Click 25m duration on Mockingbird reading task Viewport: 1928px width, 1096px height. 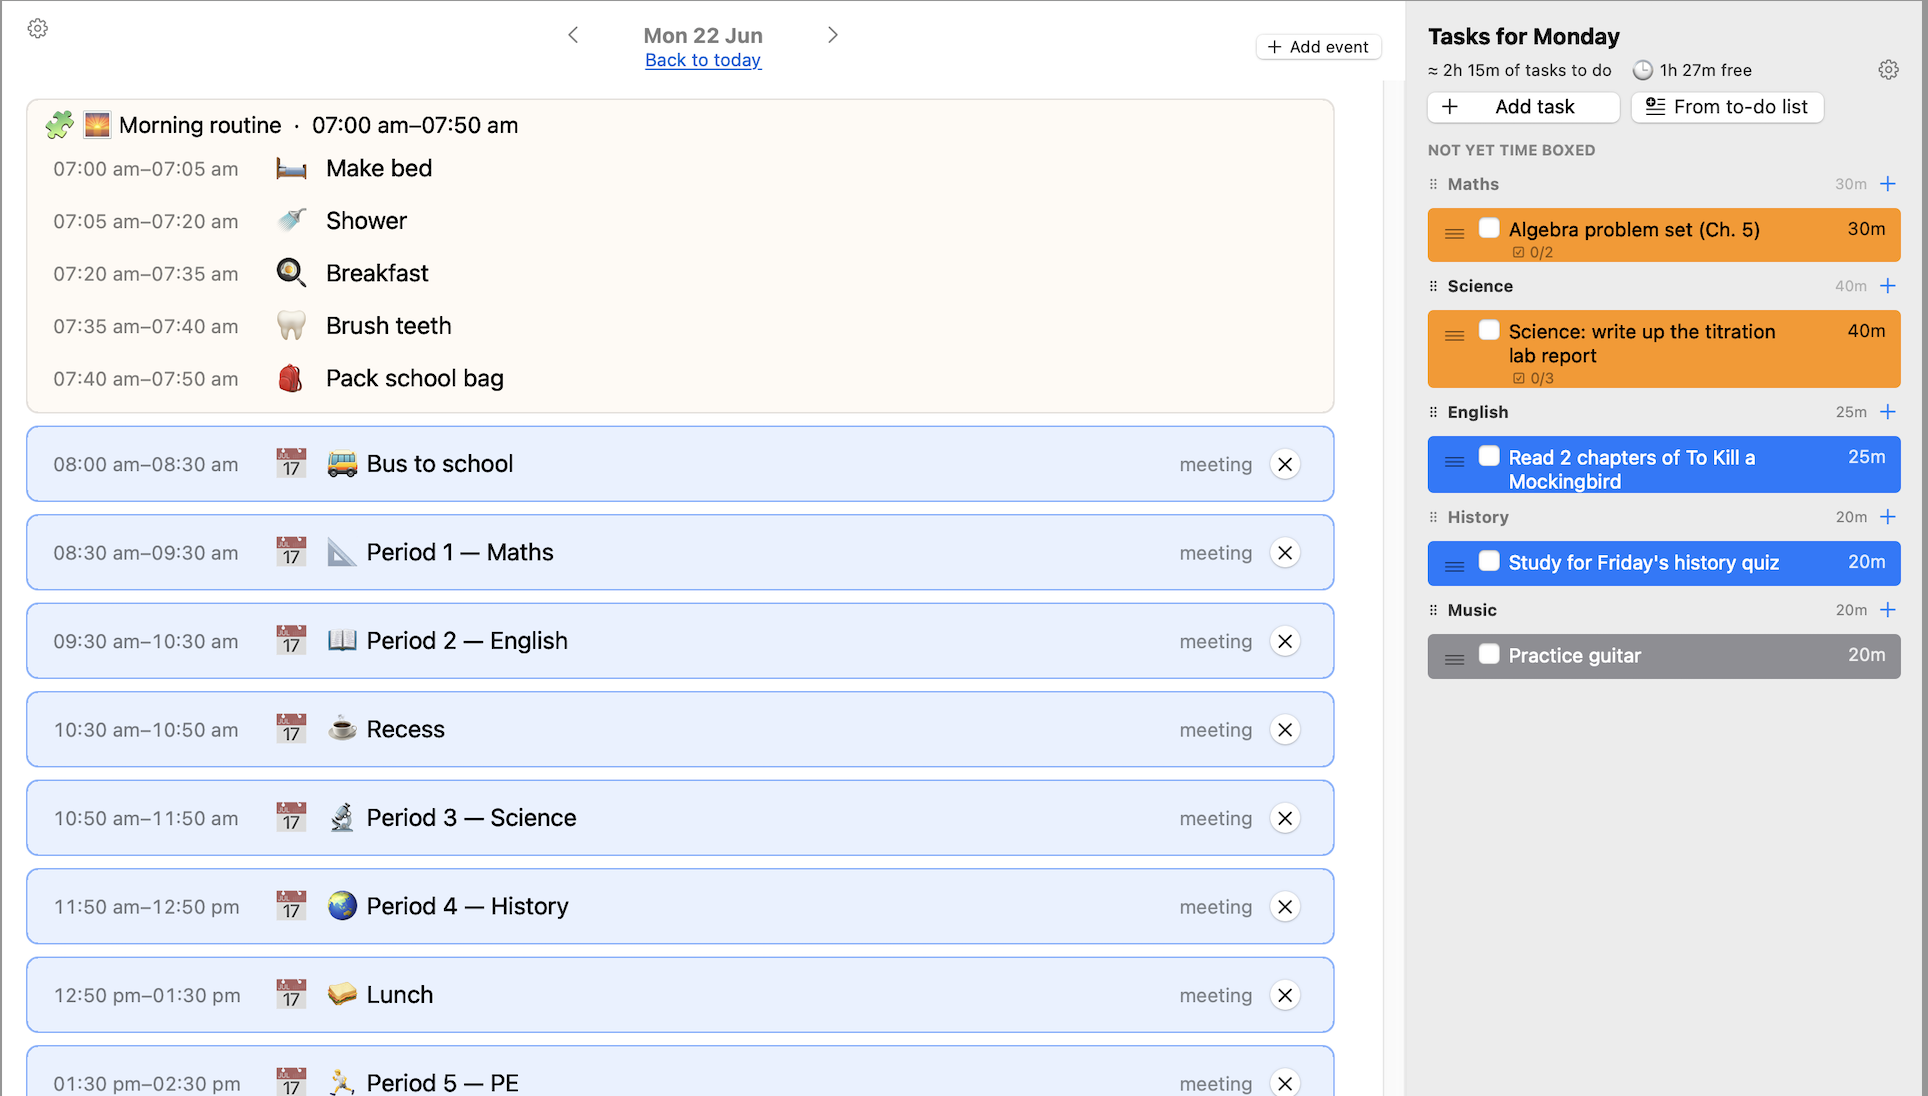click(x=1866, y=457)
